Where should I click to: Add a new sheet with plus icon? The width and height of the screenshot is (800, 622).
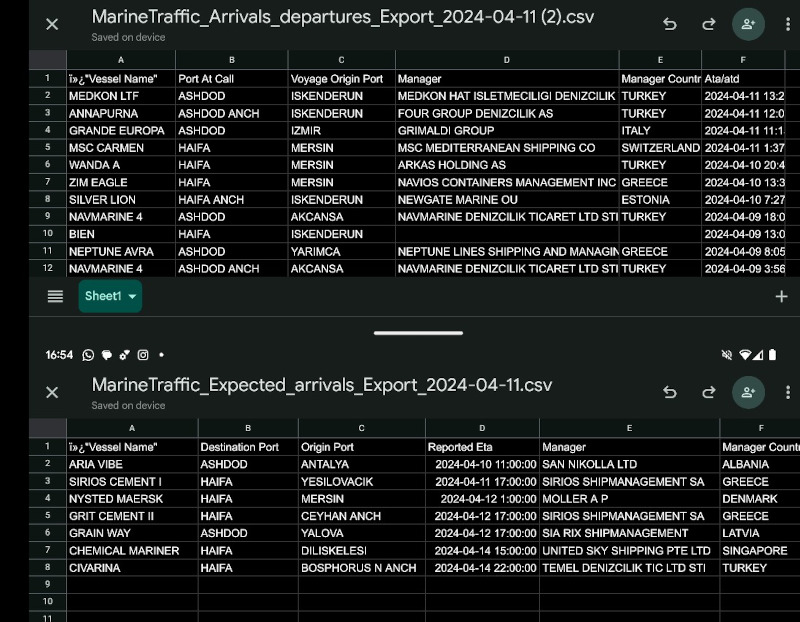click(x=781, y=296)
